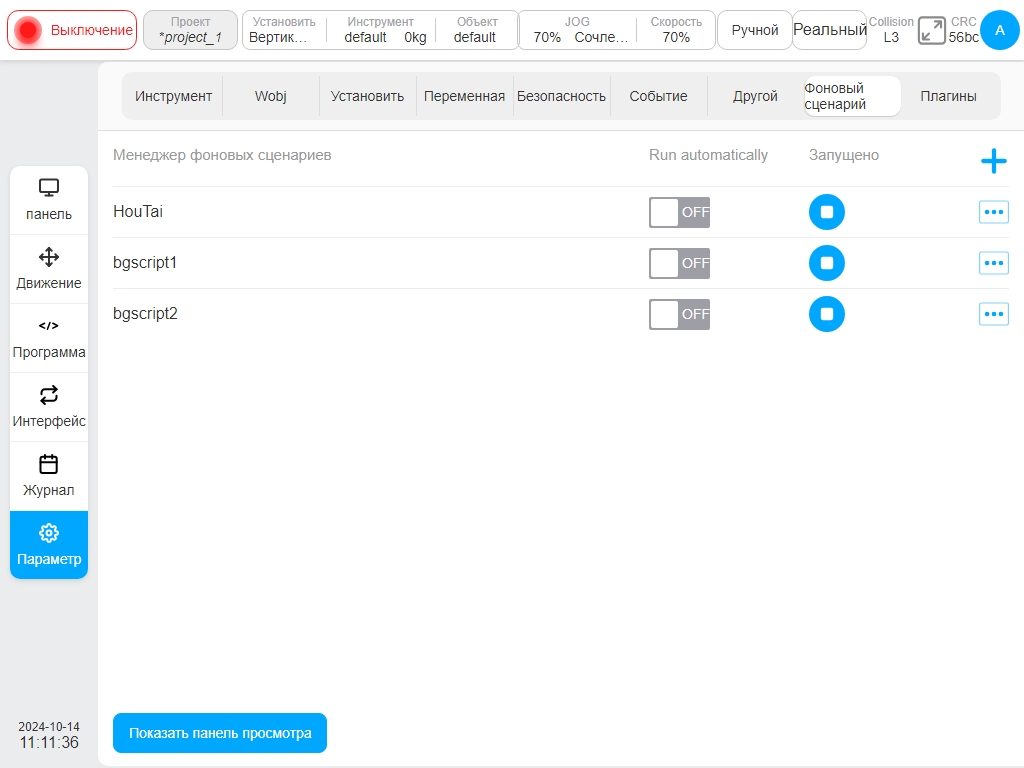This screenshot has width=1024, height=768.
Task: Open the Журнал sidebar item
Action: coord(49,477)
